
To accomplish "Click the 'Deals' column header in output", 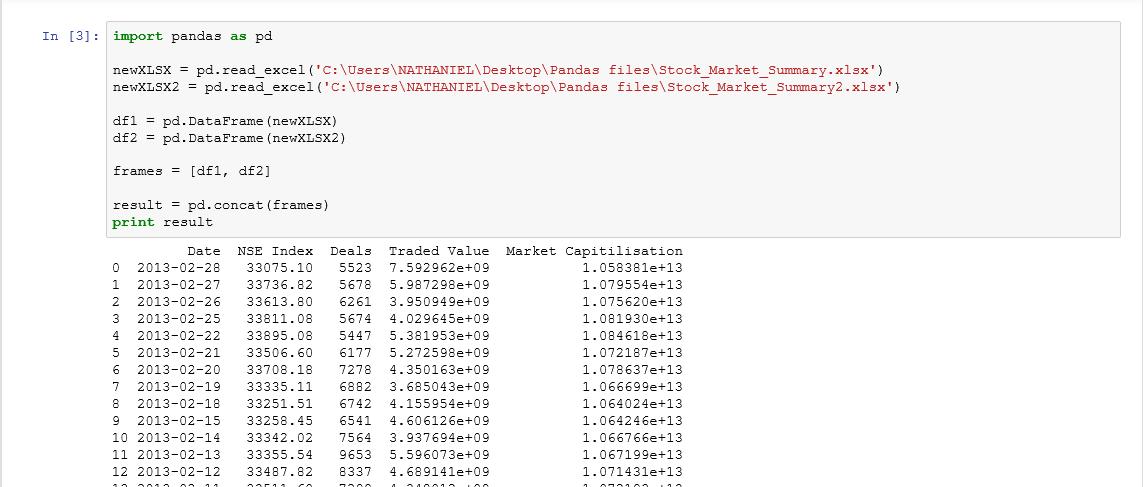I will tap(351, 251).
